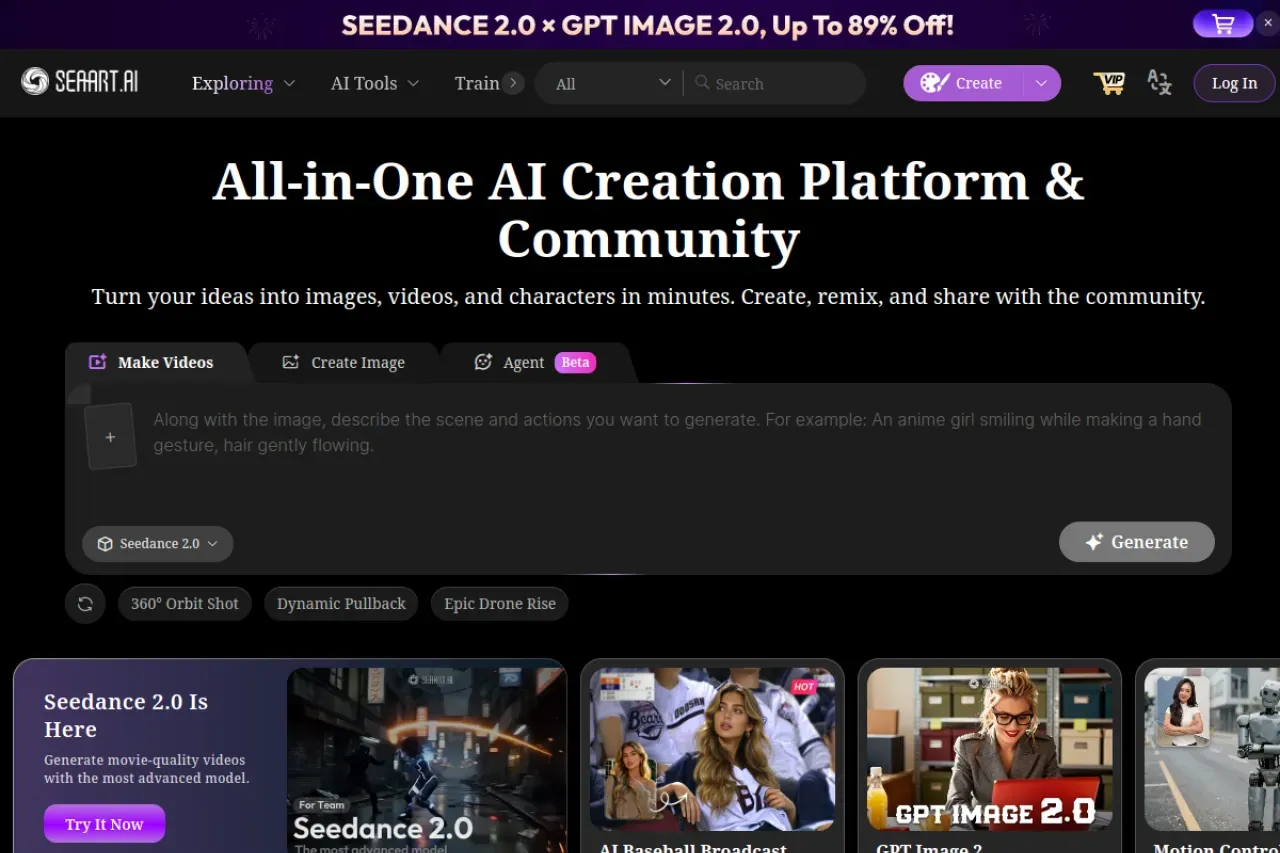Viewport: 1280px width, 853px height.
Task: Open the Train menu item
Action: [x=477, y=83]
